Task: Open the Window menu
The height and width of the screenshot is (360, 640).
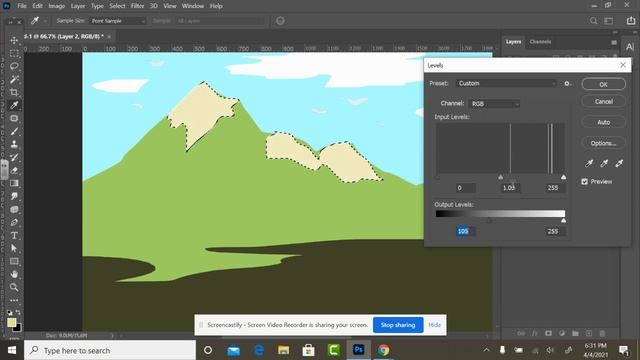Action: pyautogui.click(x=193, y=6)
